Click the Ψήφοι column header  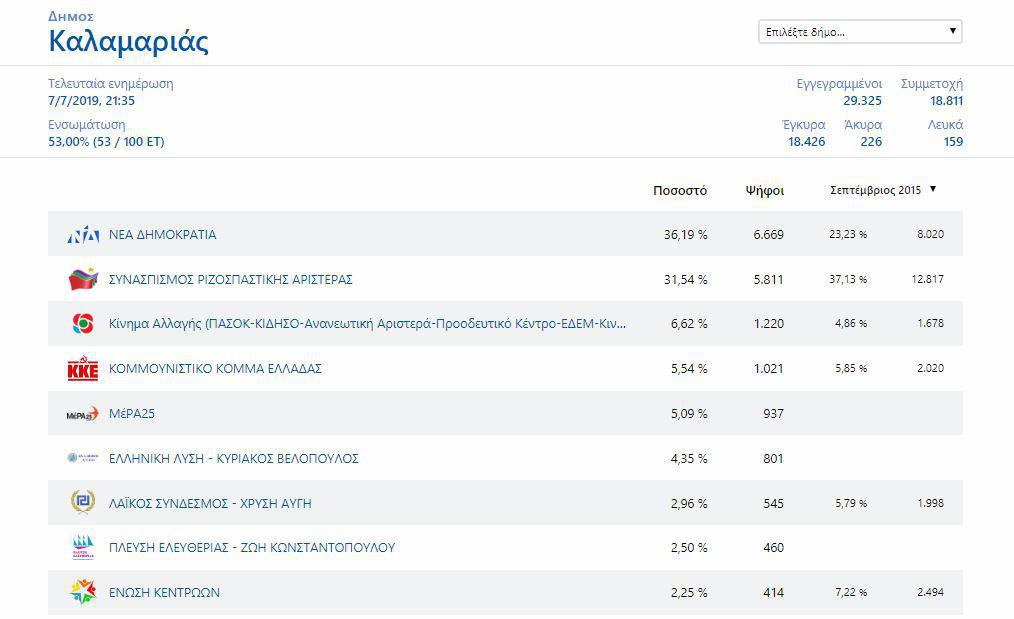(764, 190)
